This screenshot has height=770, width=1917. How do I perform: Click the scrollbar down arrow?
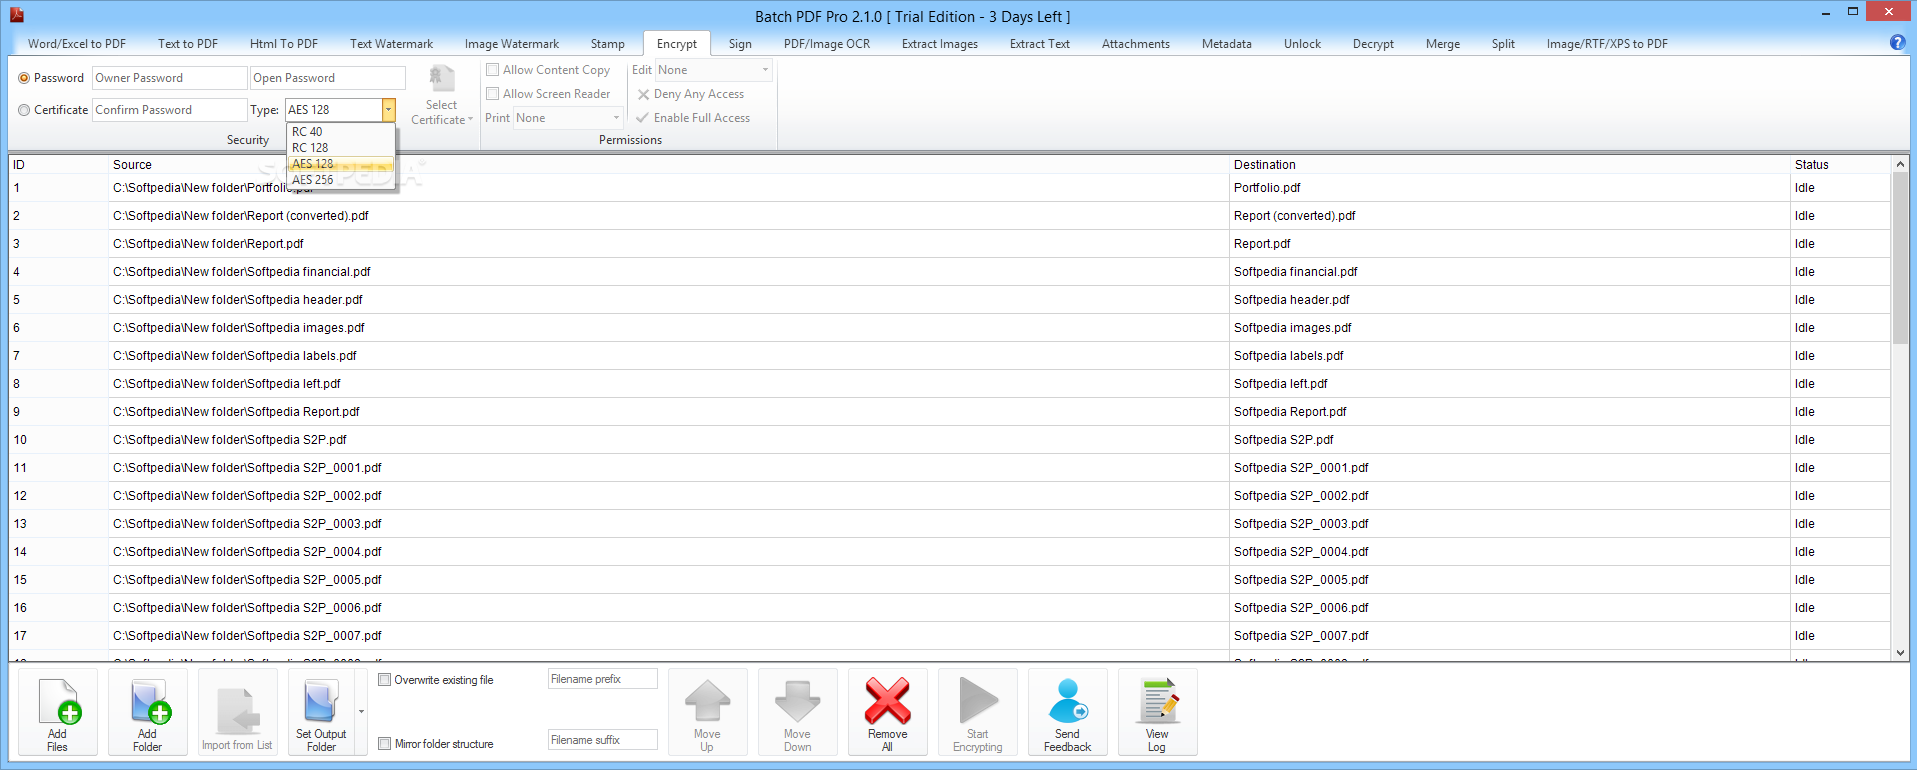pos(1900,653)
